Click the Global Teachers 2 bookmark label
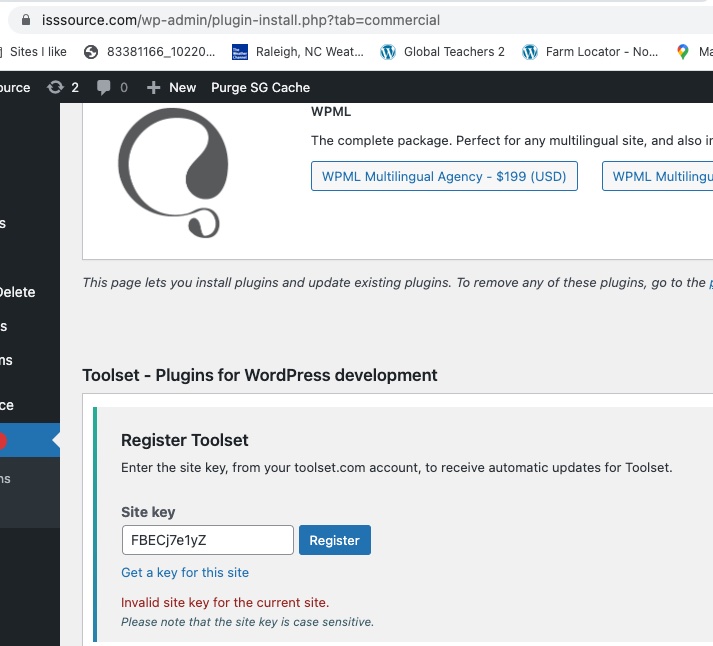Viewport: 713px width, 646px height. pos(454,52)
